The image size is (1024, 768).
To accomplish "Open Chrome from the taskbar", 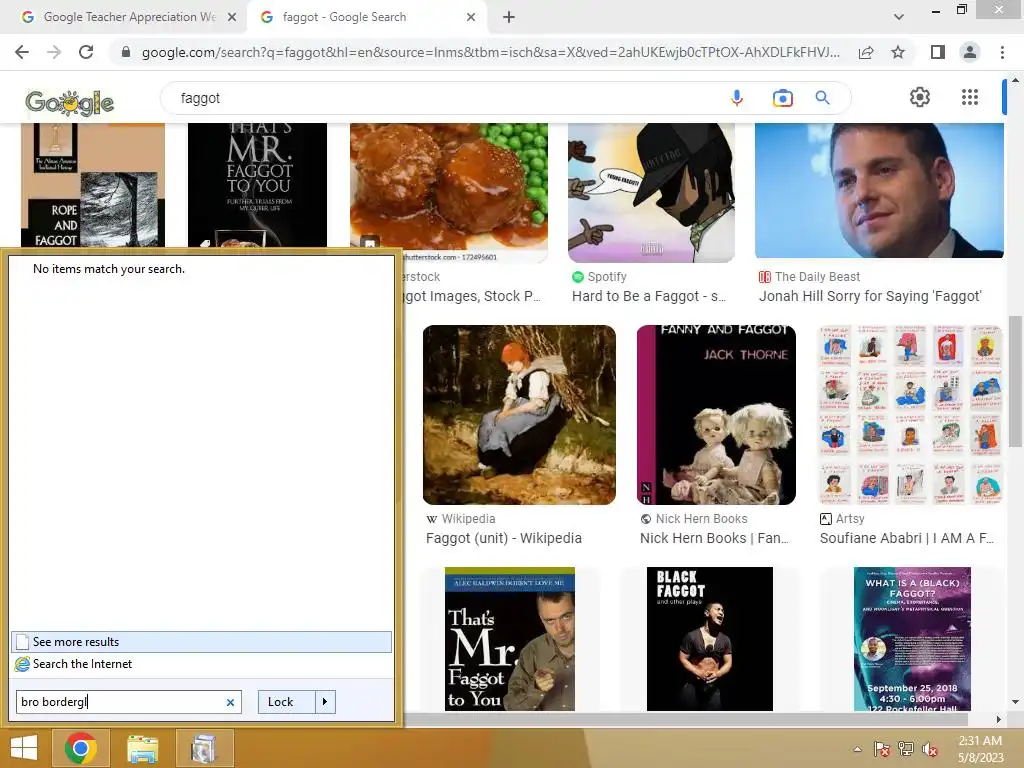I will (81, 748).
